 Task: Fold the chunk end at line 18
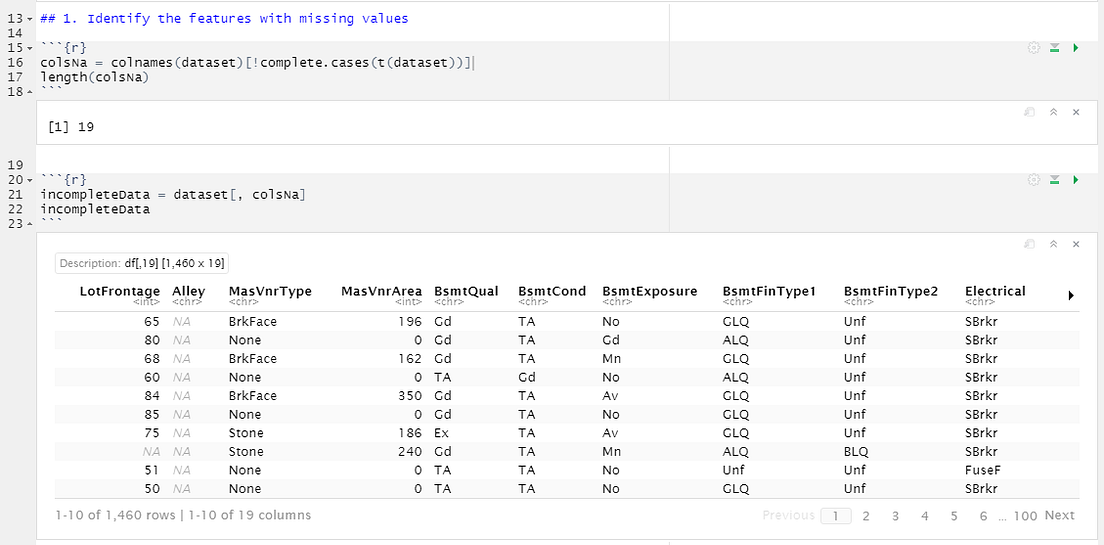click(29, 92)
